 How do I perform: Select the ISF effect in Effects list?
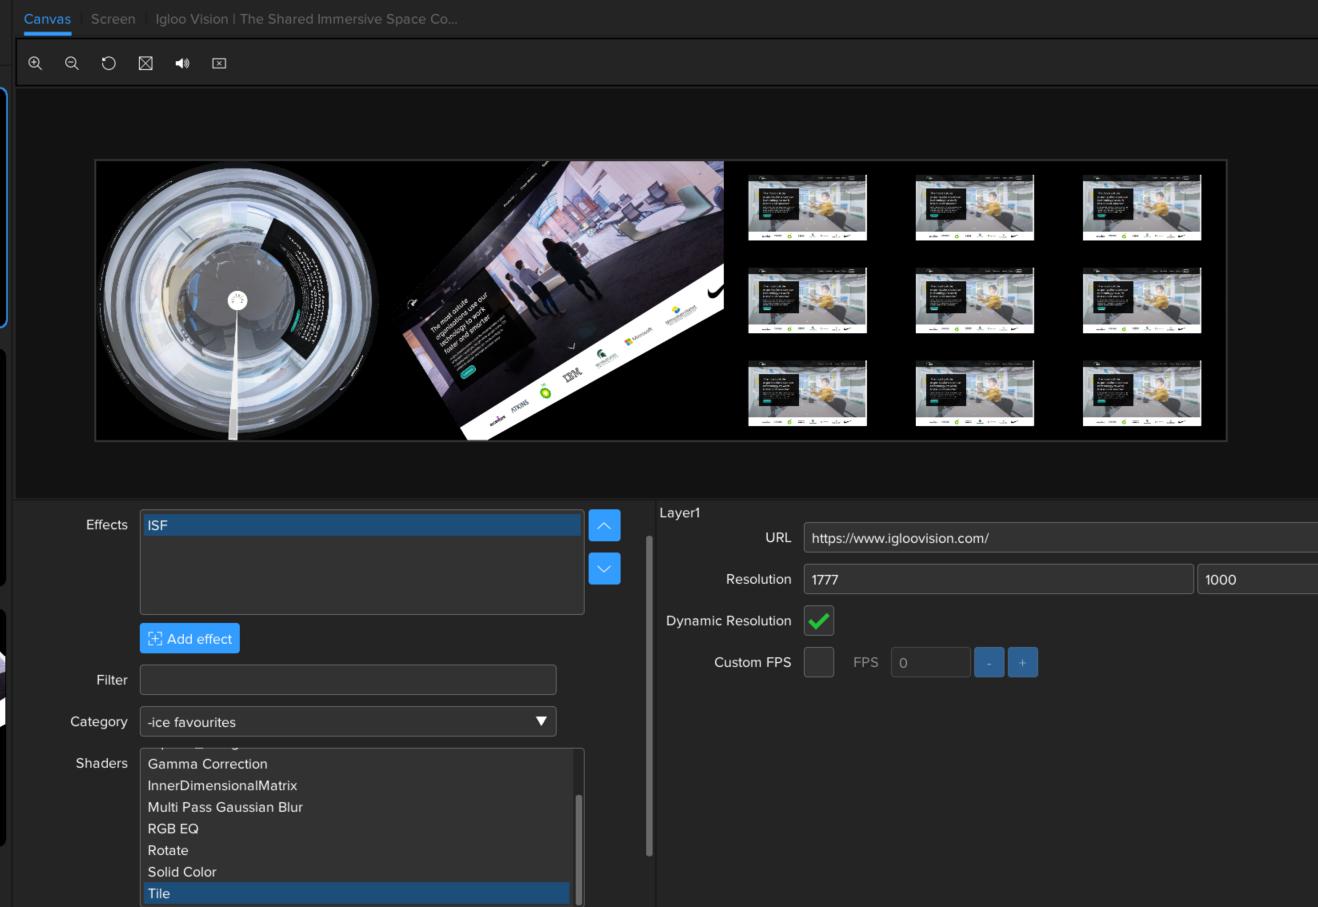(361, 525)
